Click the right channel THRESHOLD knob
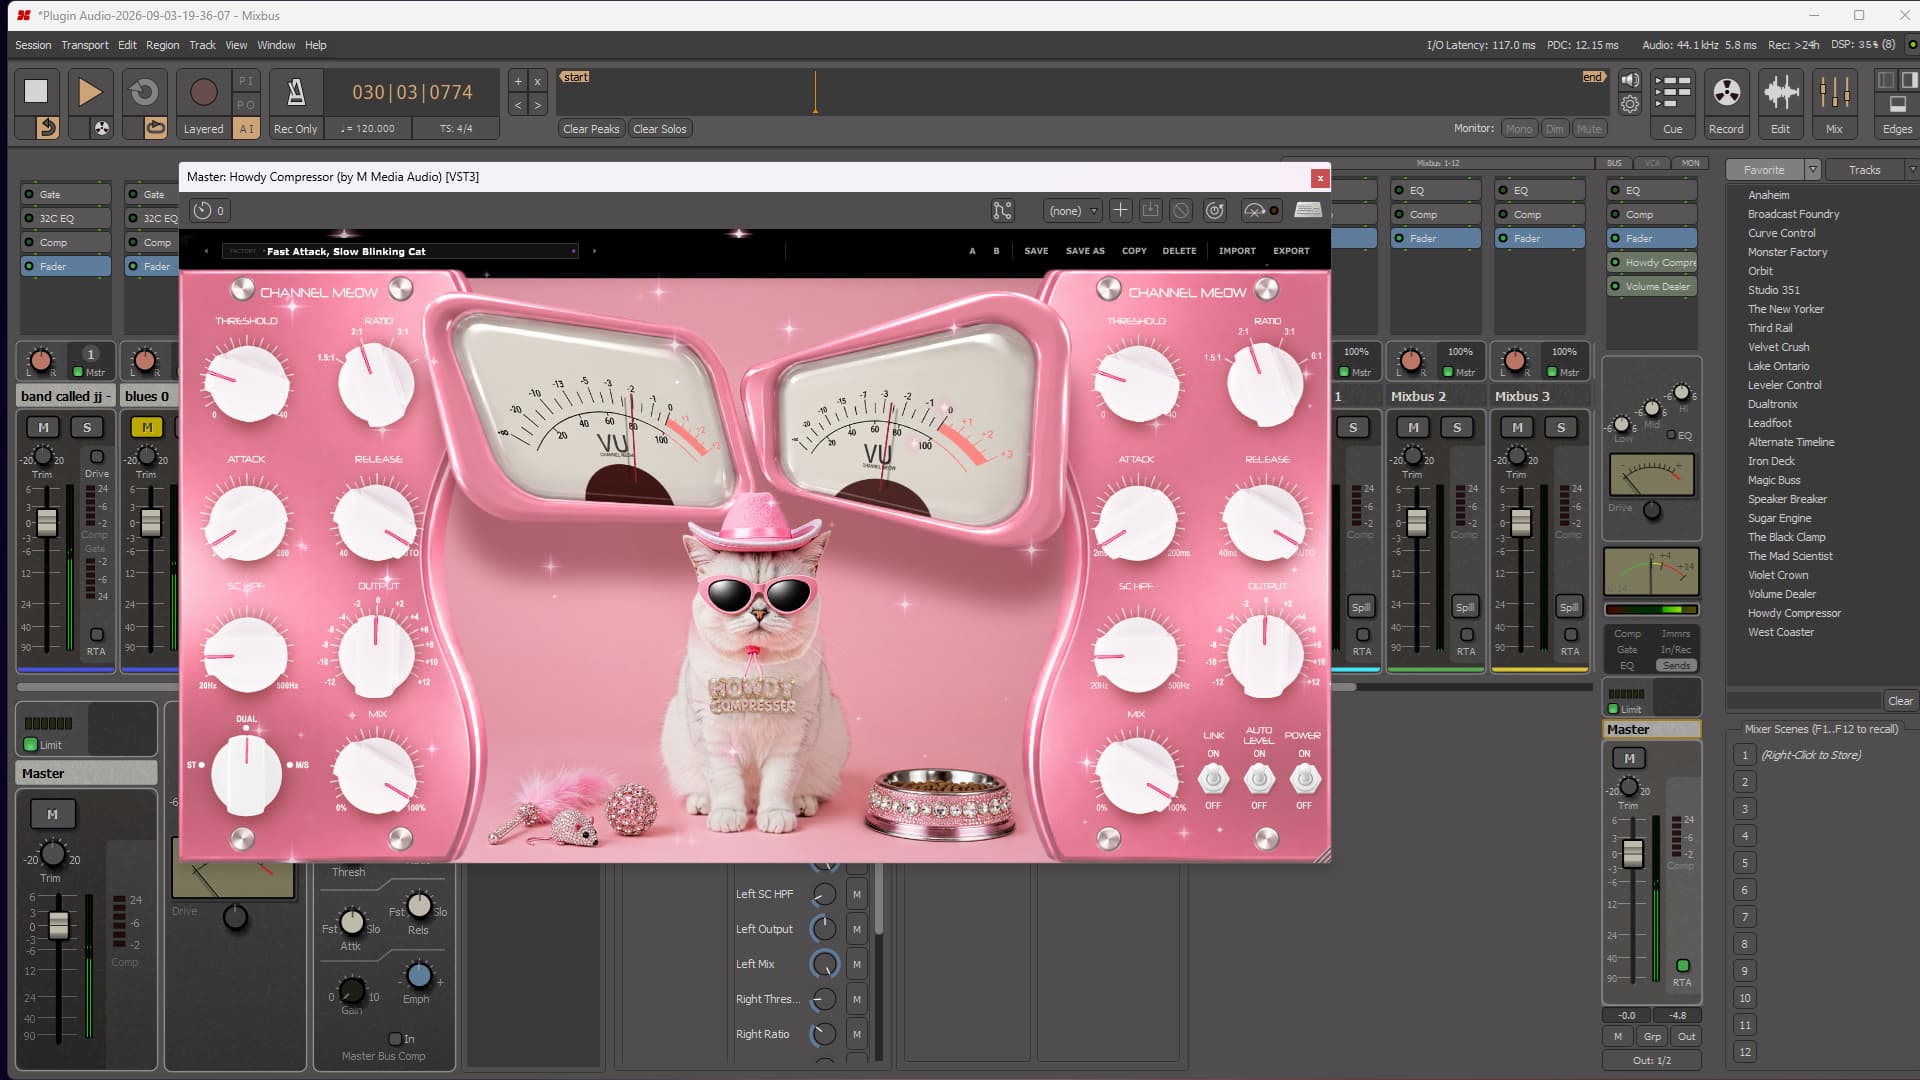The image size is (1920, 1080). click(1137, 382)
